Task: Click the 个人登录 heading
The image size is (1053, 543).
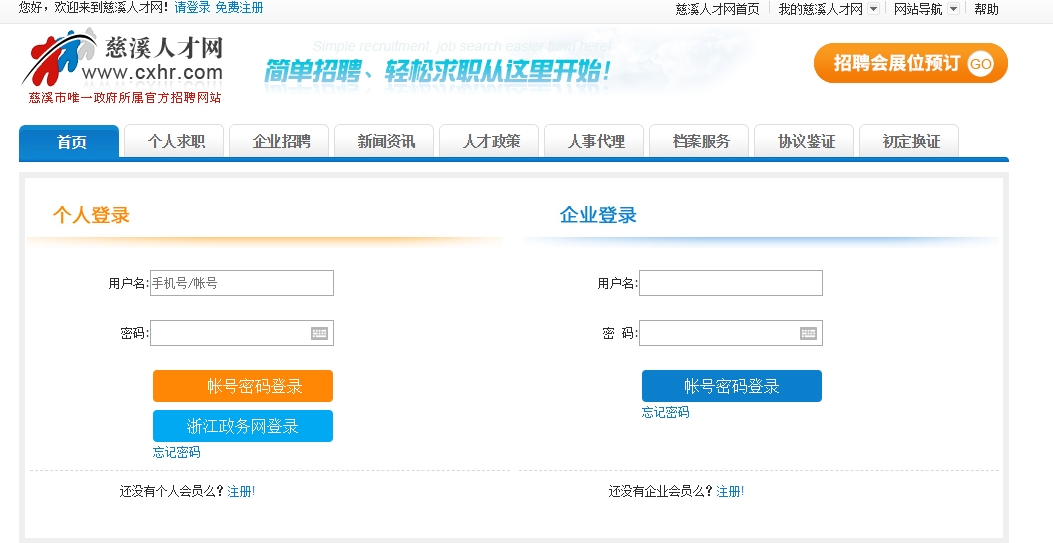Action: click(x=91, y=215)
